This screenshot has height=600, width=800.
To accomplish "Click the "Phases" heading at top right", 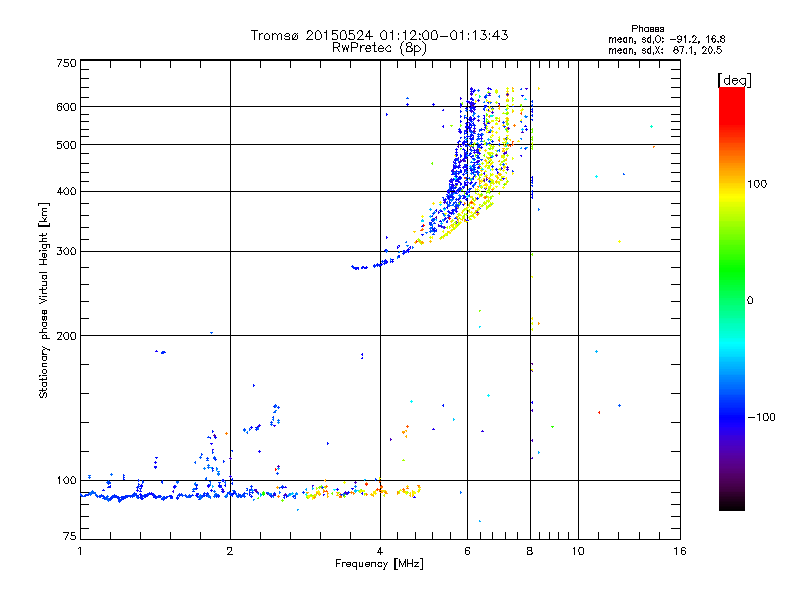I will (x=647, y=29).
